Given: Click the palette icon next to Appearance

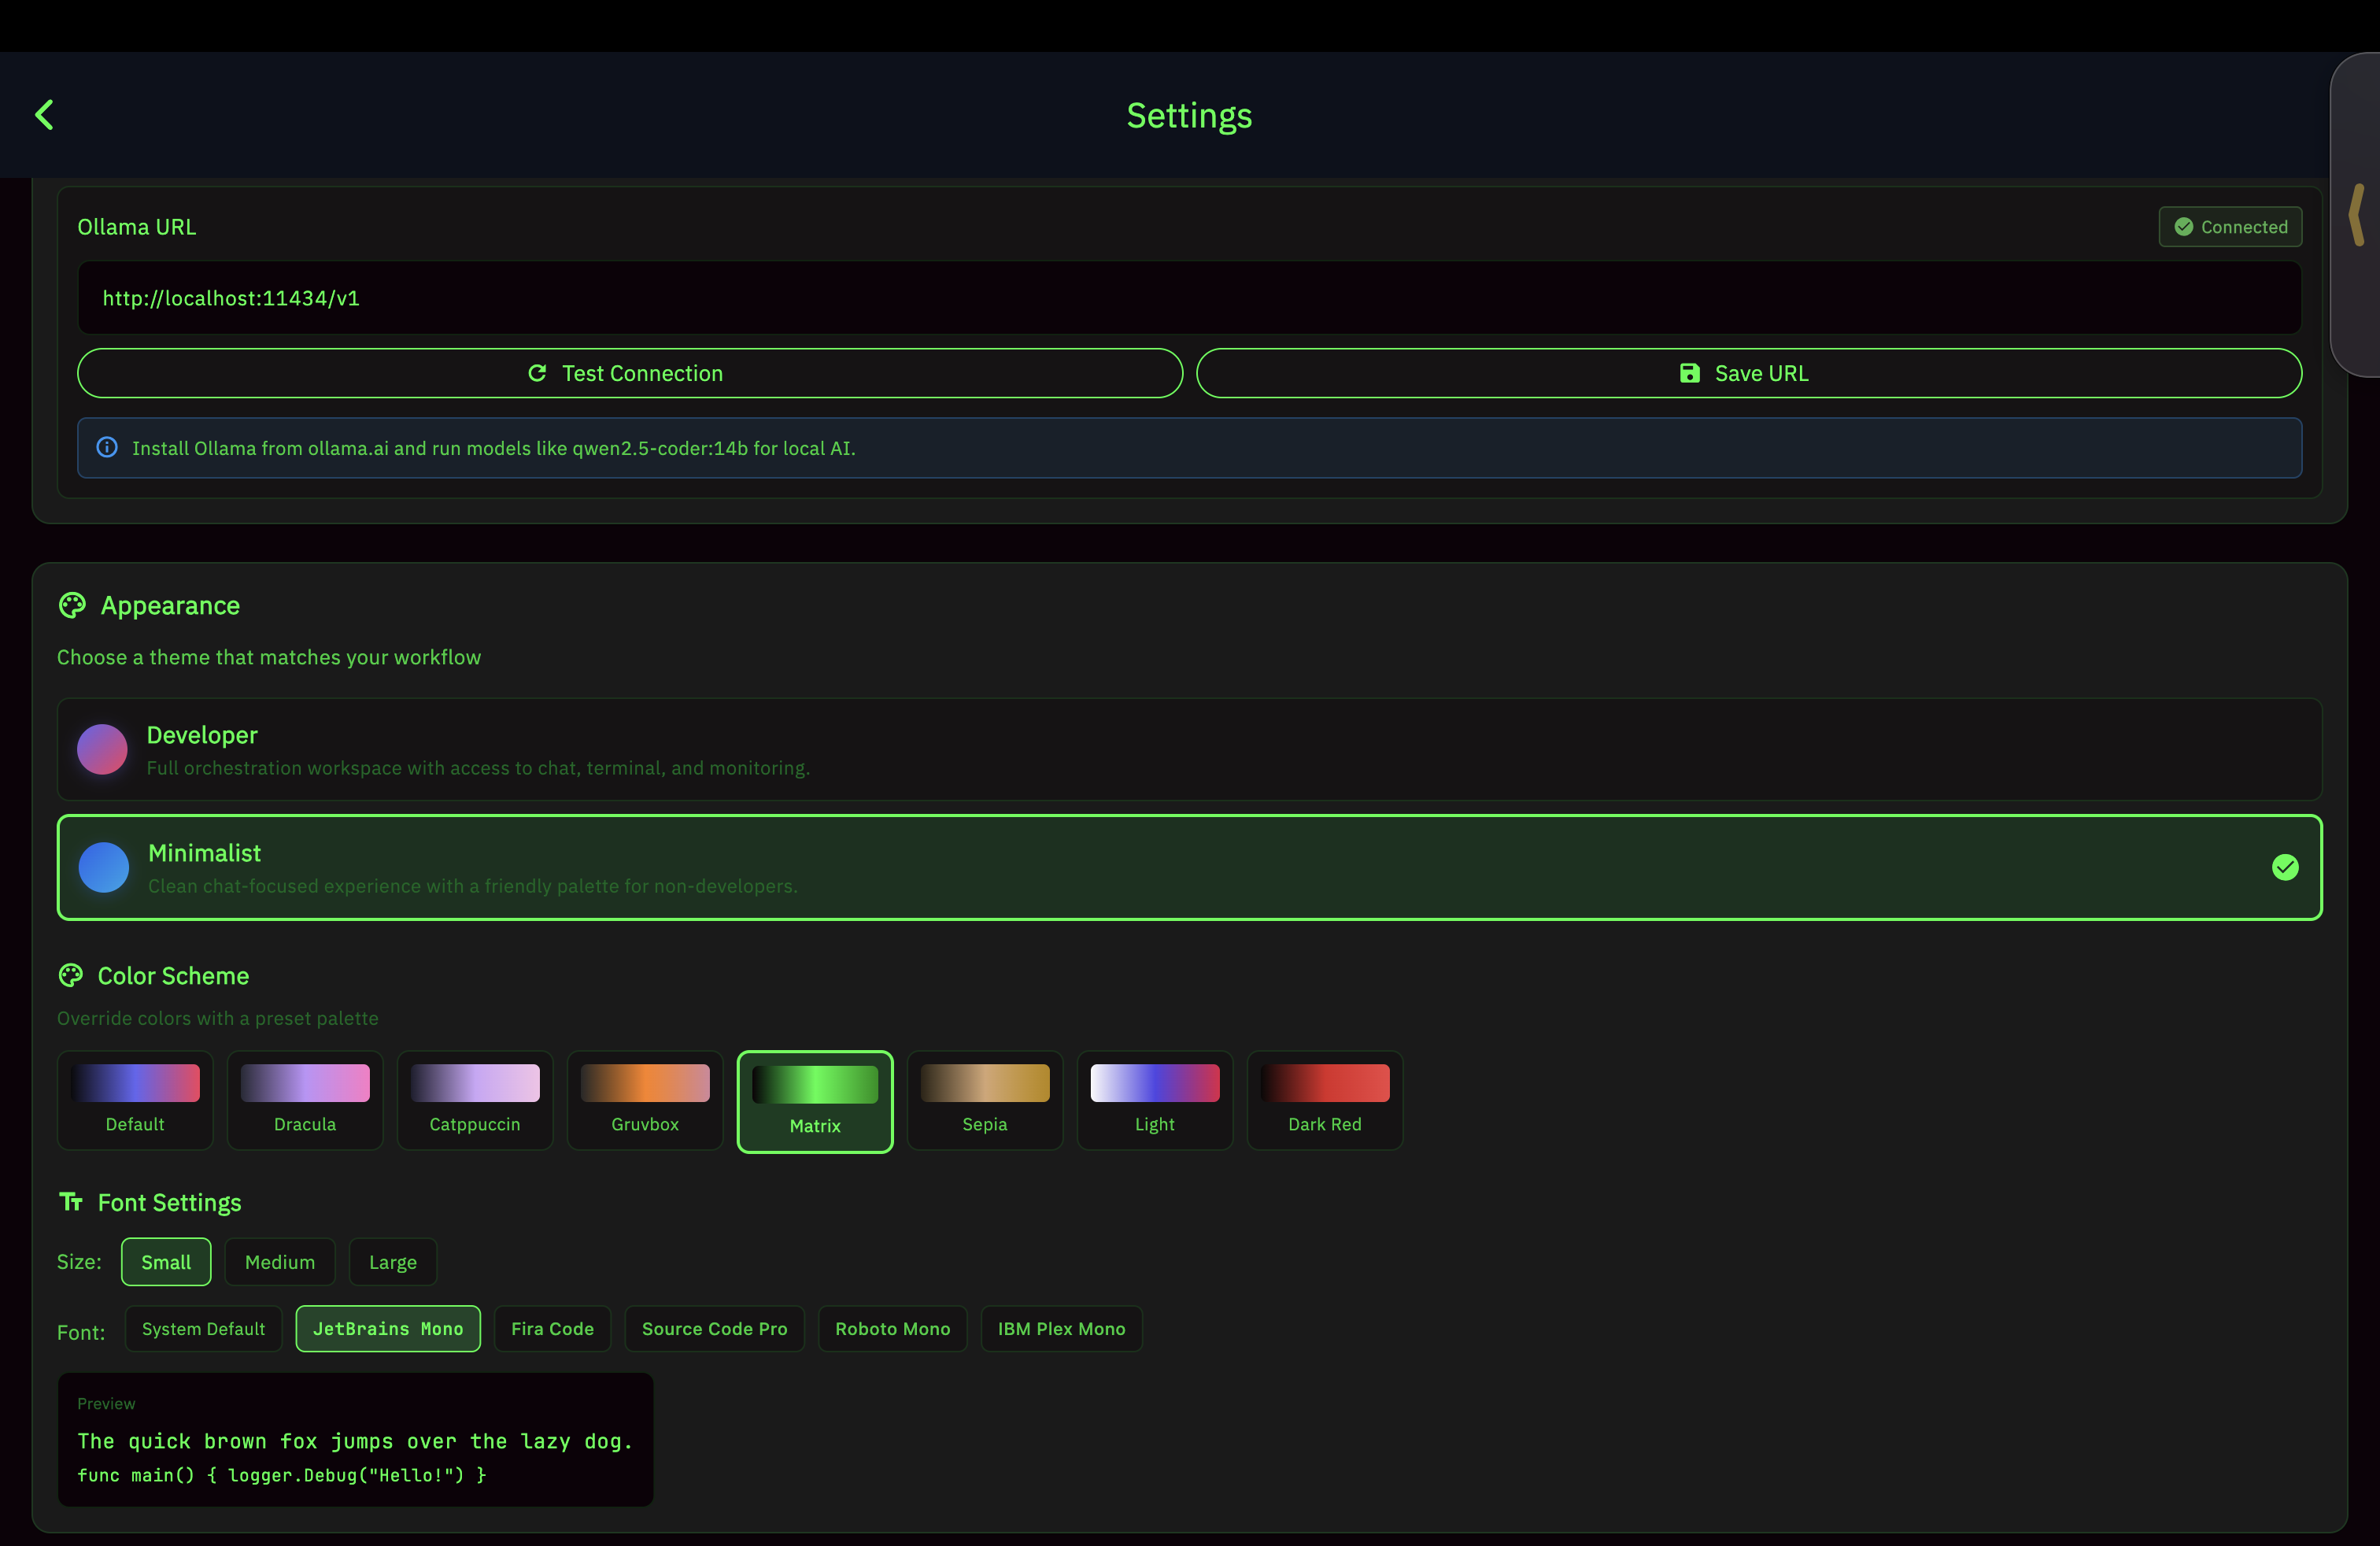Looking at the screenshot, I should [71, 604].
